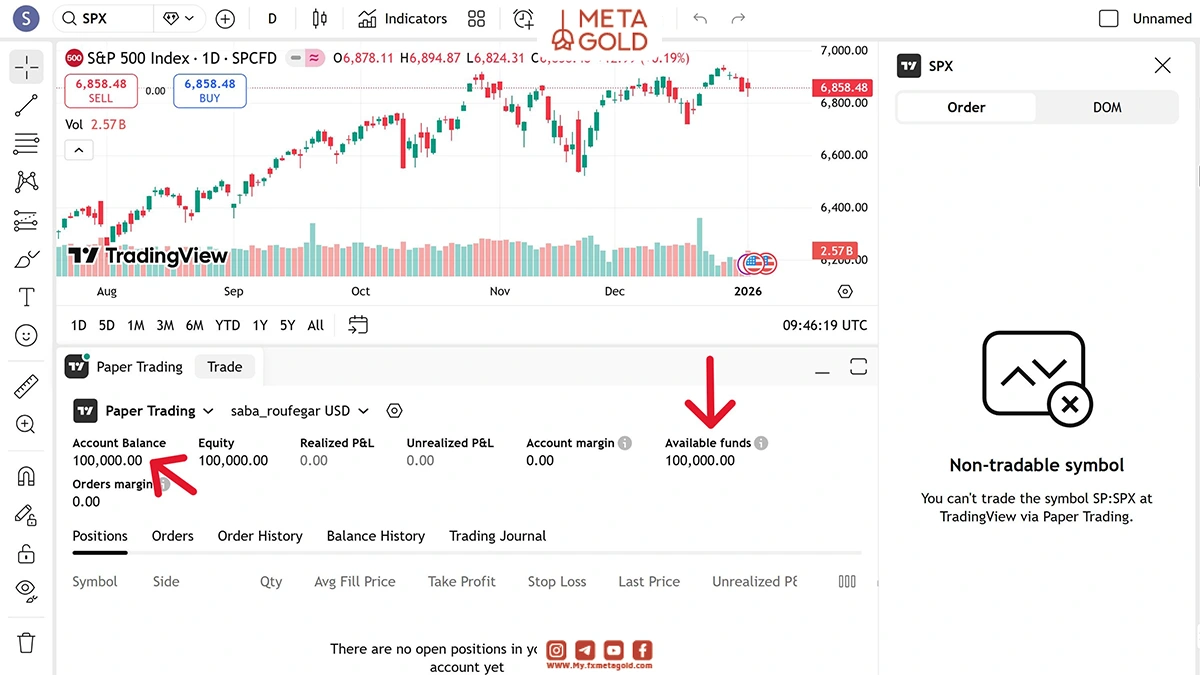Click the SPX symbol search field
Image resolution: width=1200 pixels, height=675 pixels.
(x=104, y=18)
